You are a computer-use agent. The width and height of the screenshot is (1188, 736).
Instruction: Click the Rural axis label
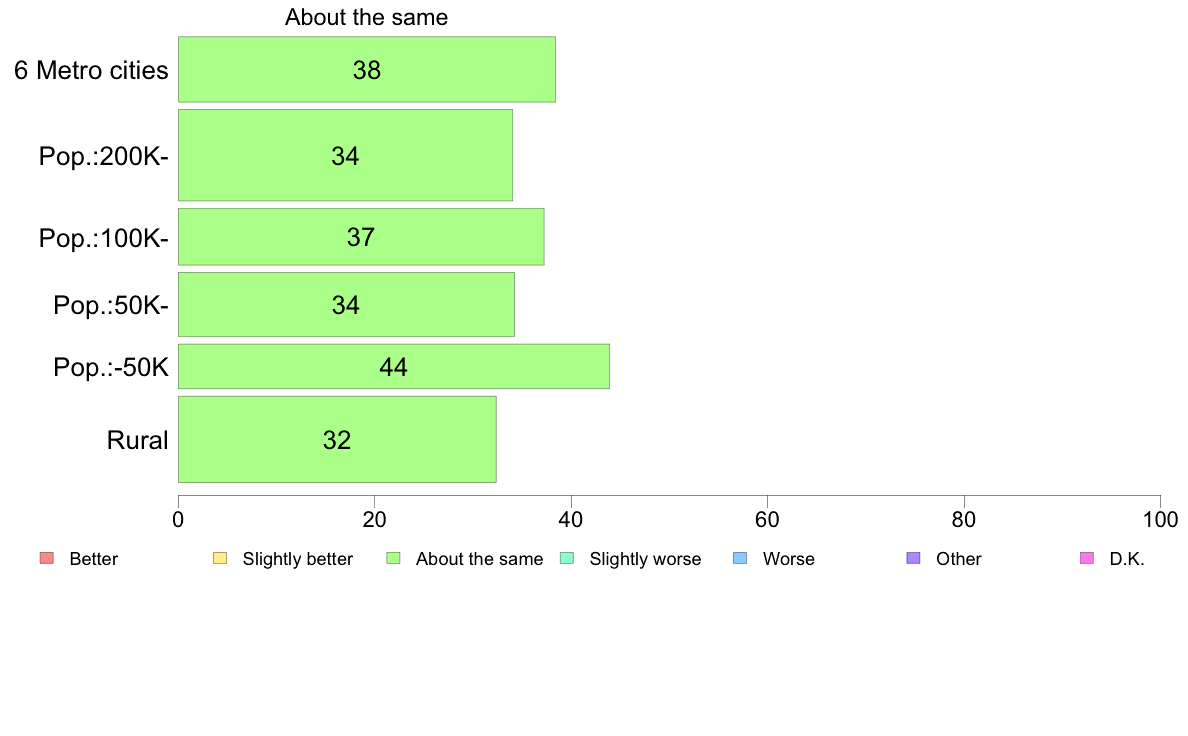click(x=137, y=440)
